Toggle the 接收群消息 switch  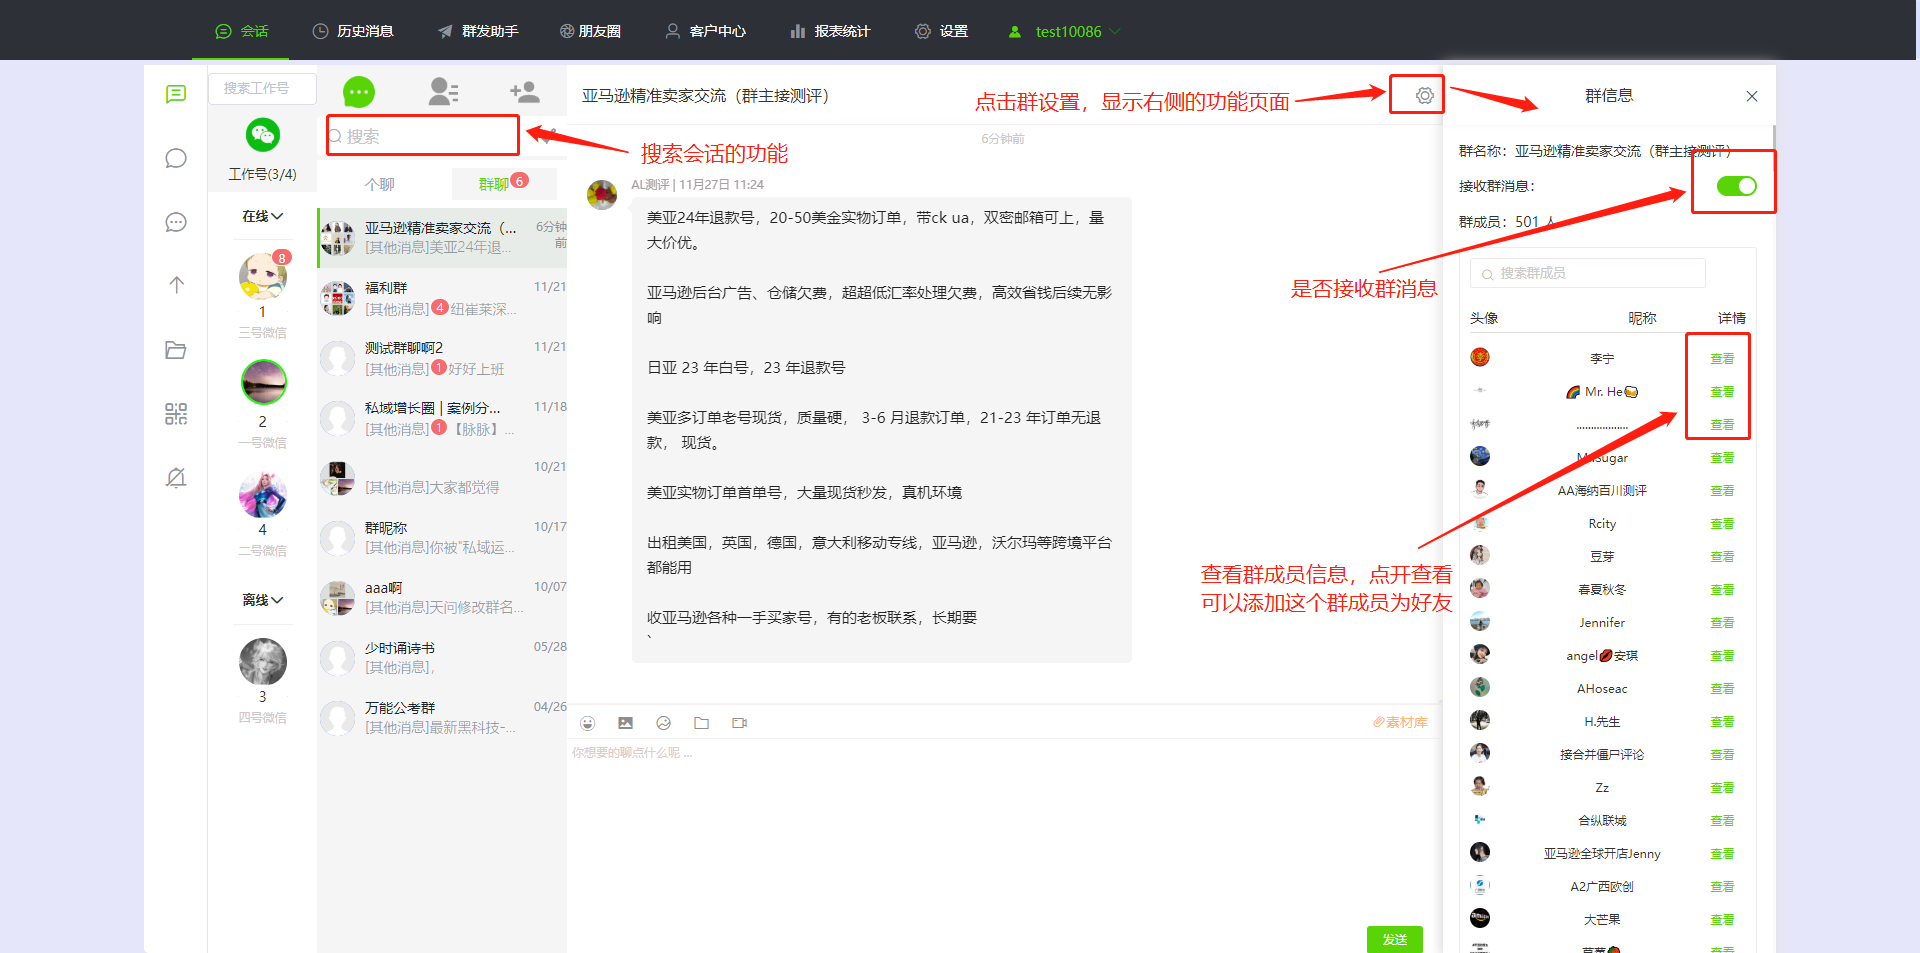pos(1736,185)
